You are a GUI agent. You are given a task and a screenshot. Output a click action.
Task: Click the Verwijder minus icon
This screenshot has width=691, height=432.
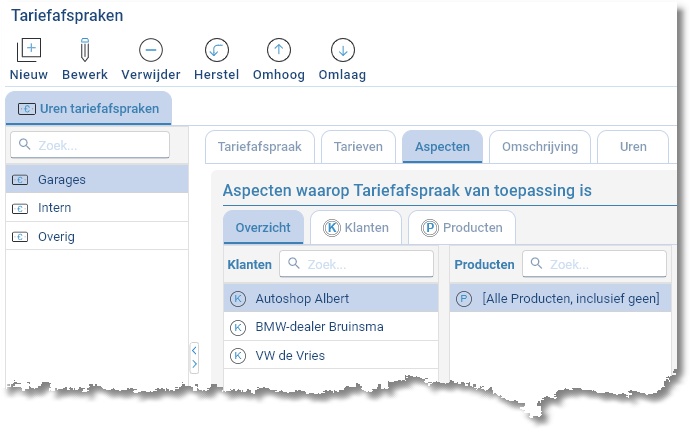point(151,50)
